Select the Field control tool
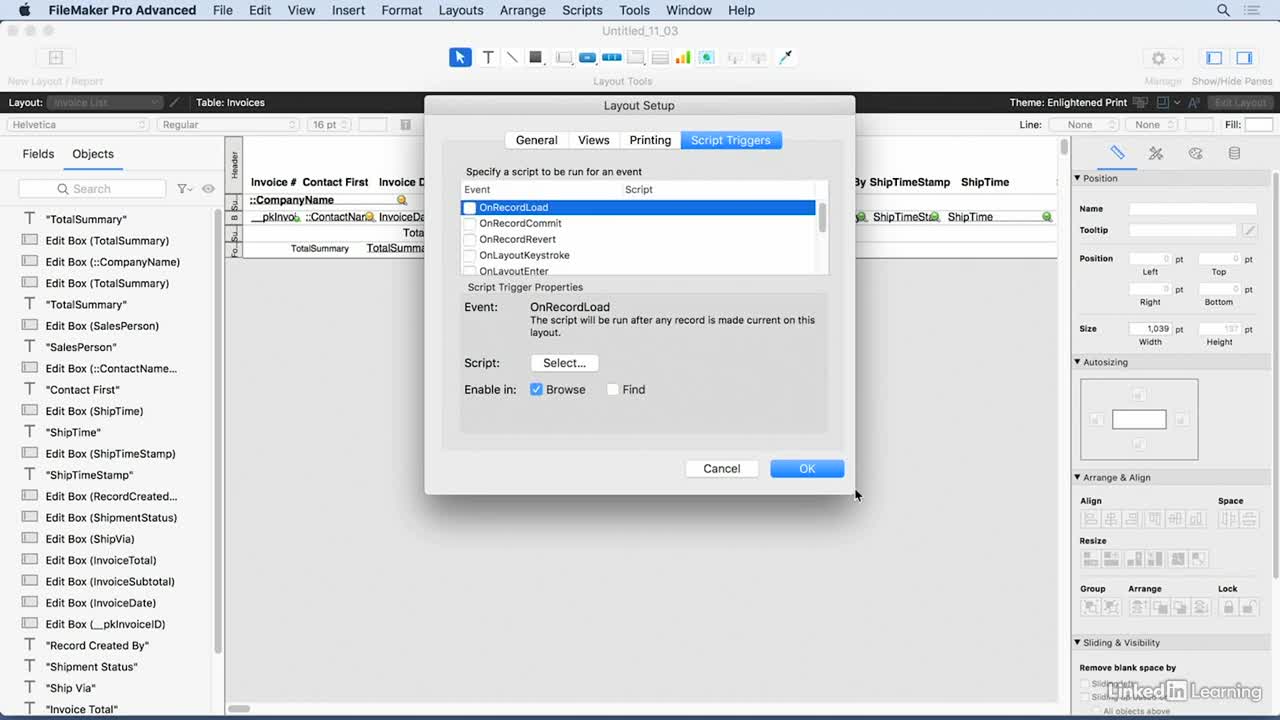Image resolution: width=1280 pixels, height=720 pixels. coord(564,57)
